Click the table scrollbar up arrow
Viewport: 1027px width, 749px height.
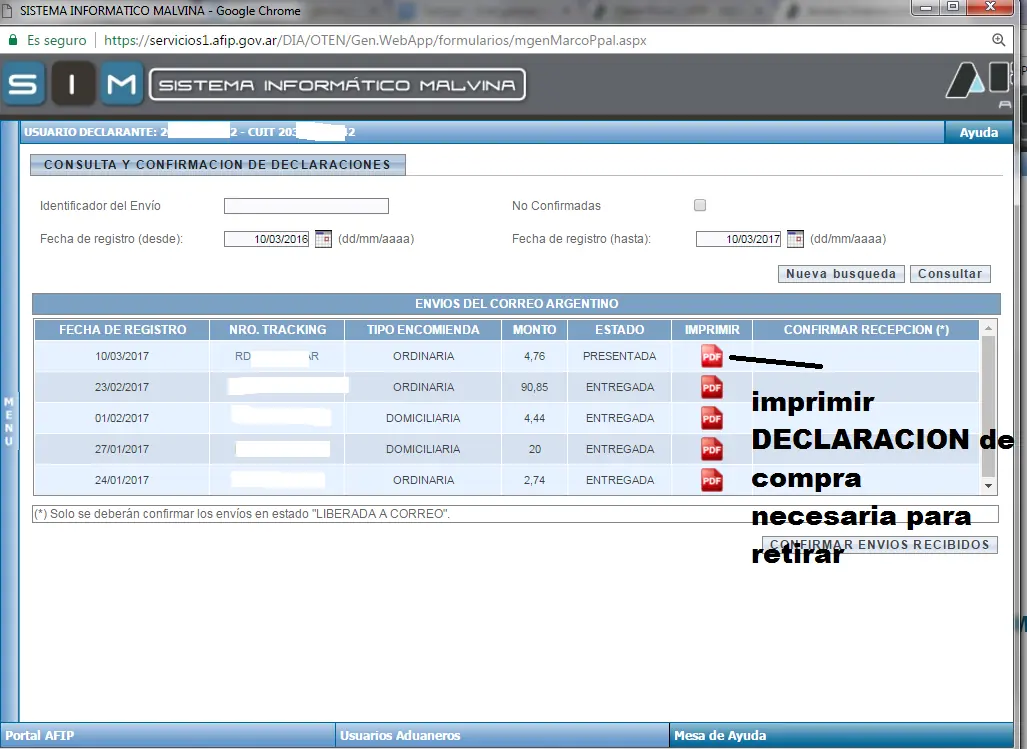[x=988, y=327]
